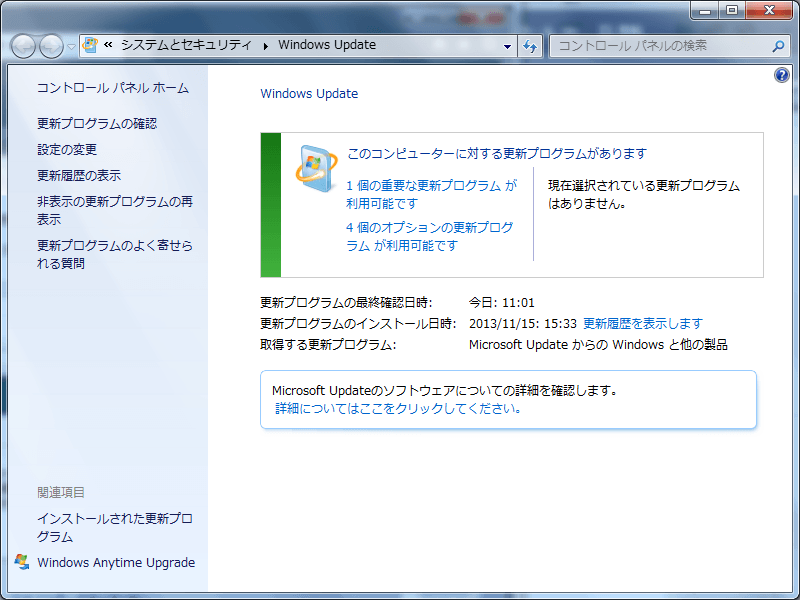
Task: Click the Forward navigation arrow button
Action: (x=52, y=46)
